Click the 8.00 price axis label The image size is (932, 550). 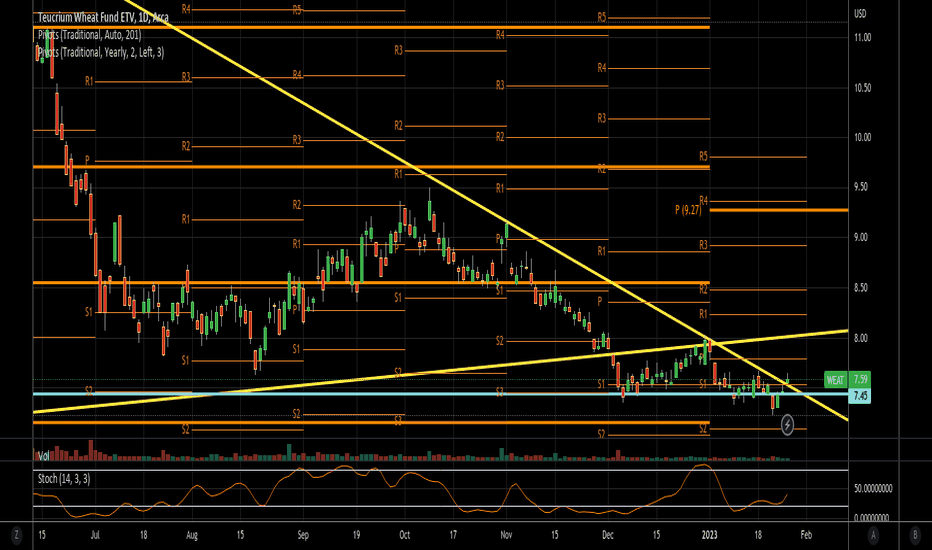861,338
